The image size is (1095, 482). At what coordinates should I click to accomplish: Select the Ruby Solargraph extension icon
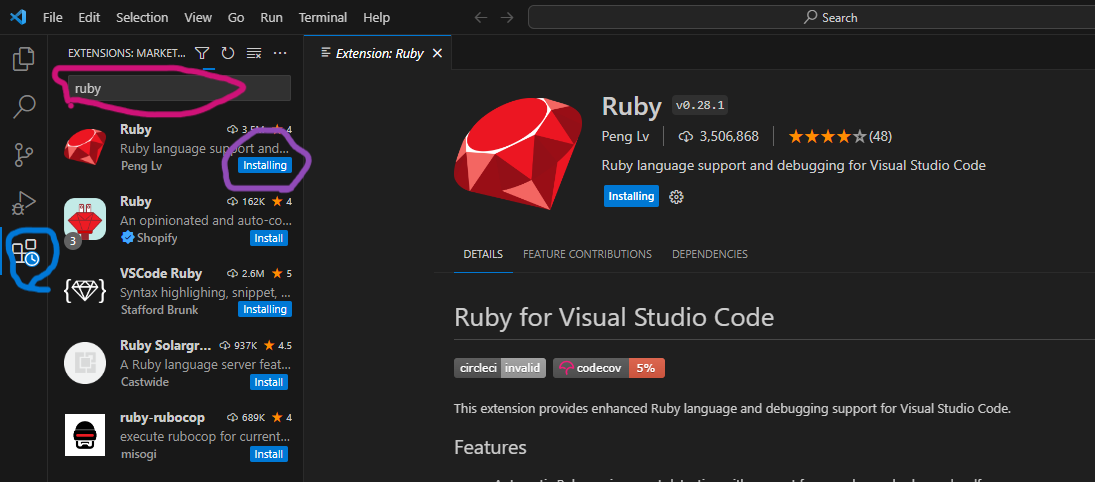point(84,363)
